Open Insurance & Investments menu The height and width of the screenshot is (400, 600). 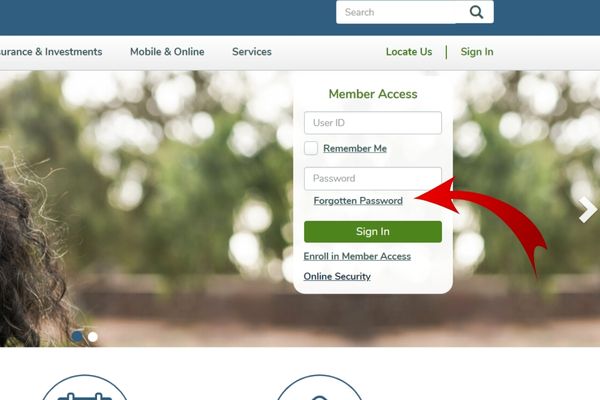[51, 52]
